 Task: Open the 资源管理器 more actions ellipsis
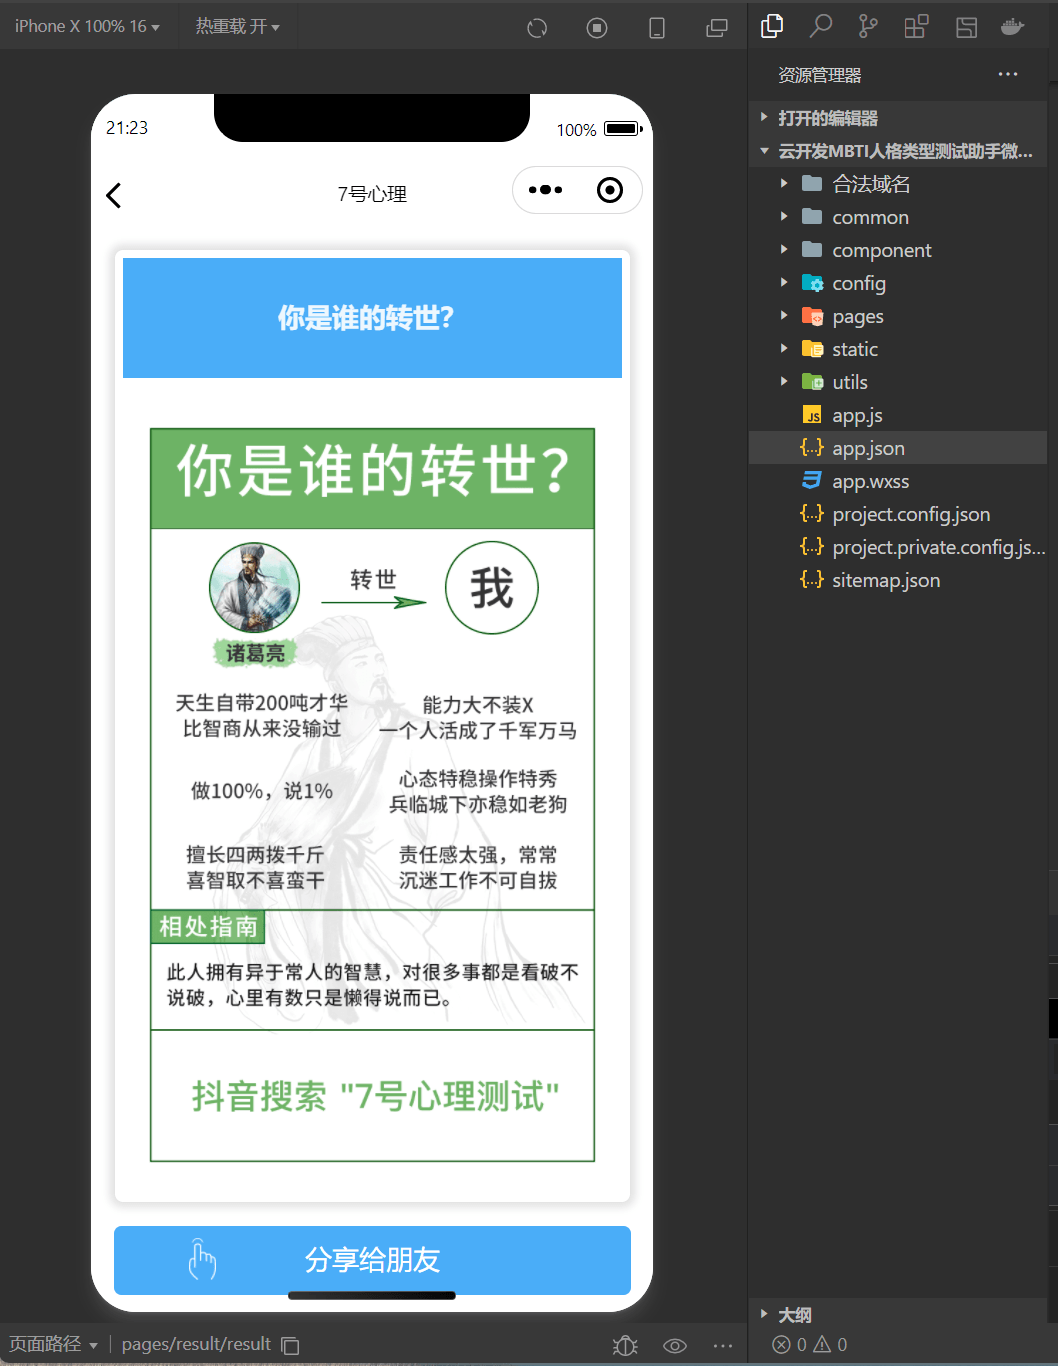tap(1008, 74)
